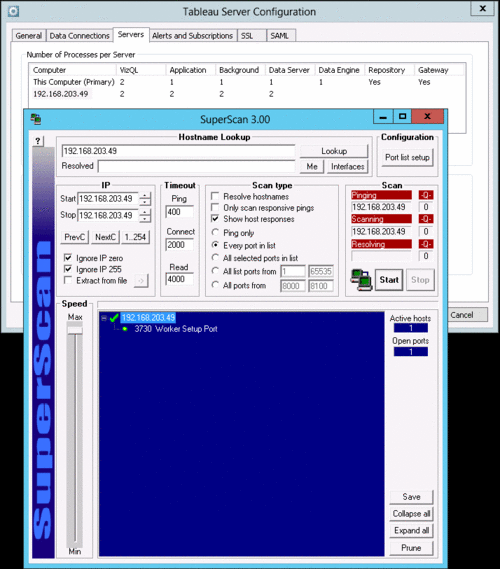Uncheck Show host responses
Image resolution: width=500 pixels, height=569 pixels.
[215, 219]
